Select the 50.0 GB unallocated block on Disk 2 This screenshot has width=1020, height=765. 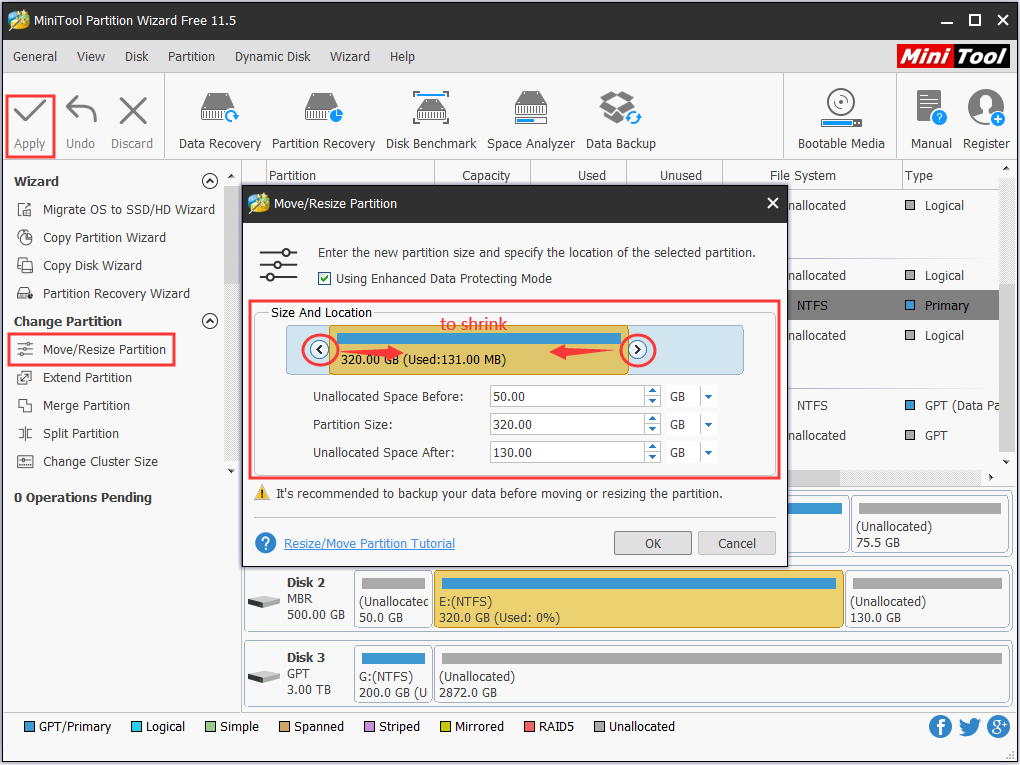(393, 599)
